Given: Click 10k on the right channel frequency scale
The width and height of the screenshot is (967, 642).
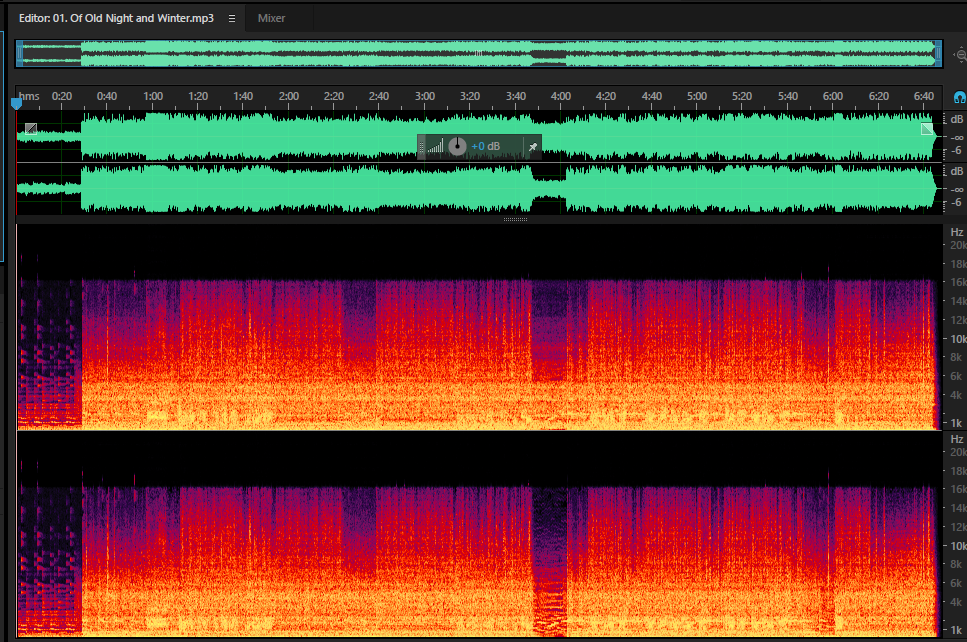Looking at the screenshot, I should [958, 546].
